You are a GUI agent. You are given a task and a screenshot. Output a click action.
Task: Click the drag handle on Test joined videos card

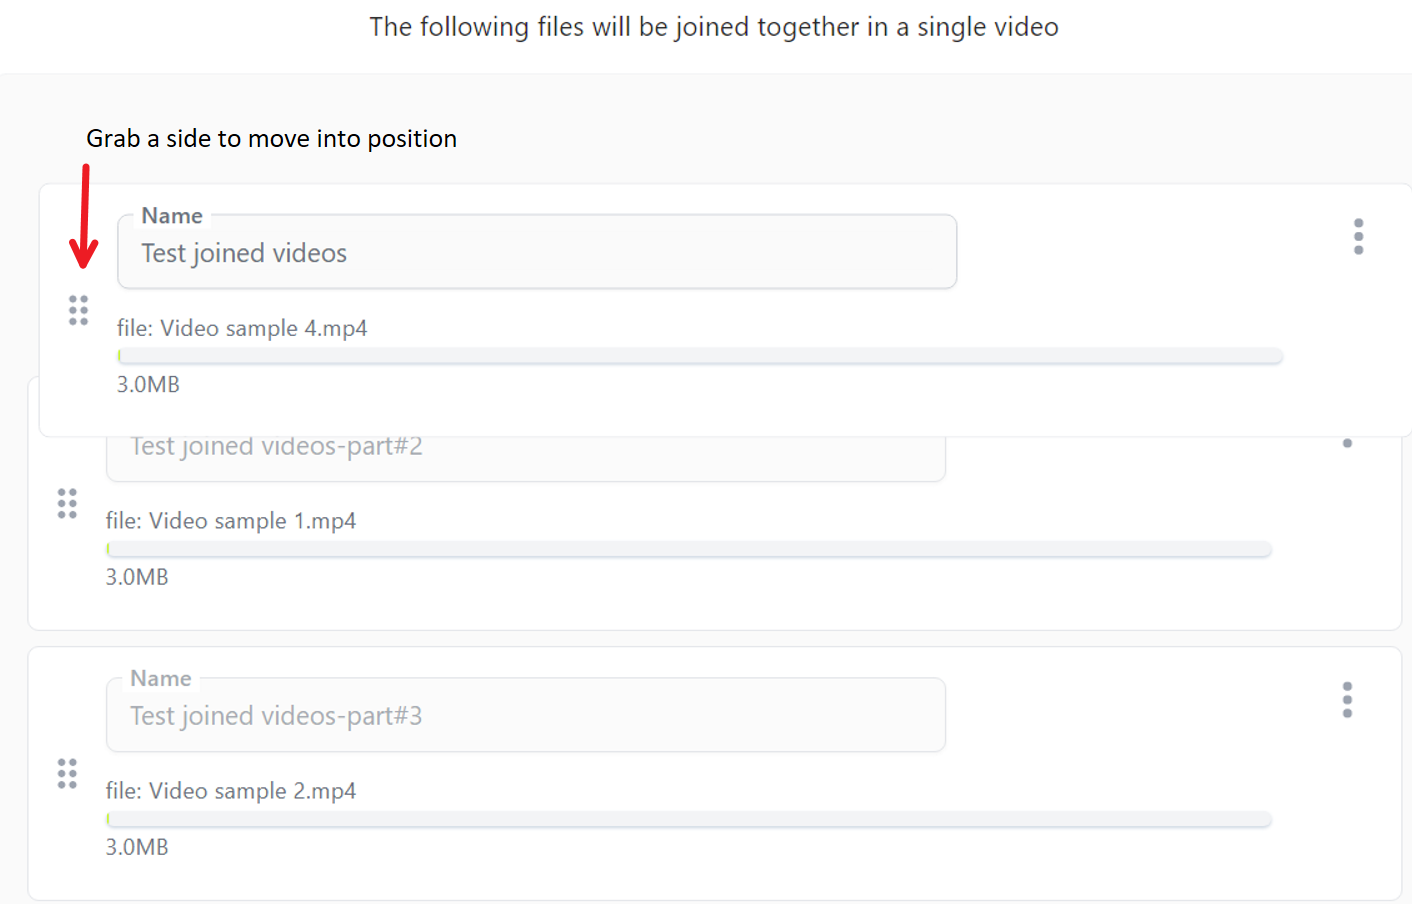[x=79, y=311]
